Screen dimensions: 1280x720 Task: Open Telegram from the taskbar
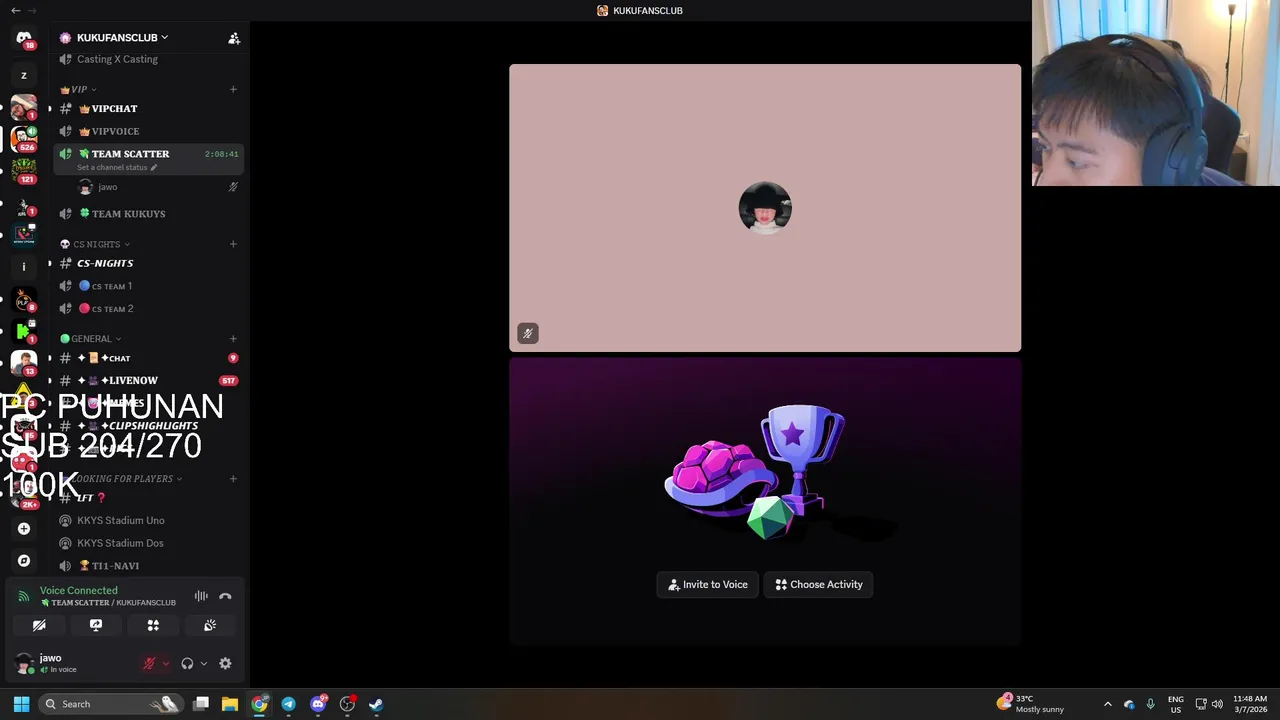pos(288,704)
